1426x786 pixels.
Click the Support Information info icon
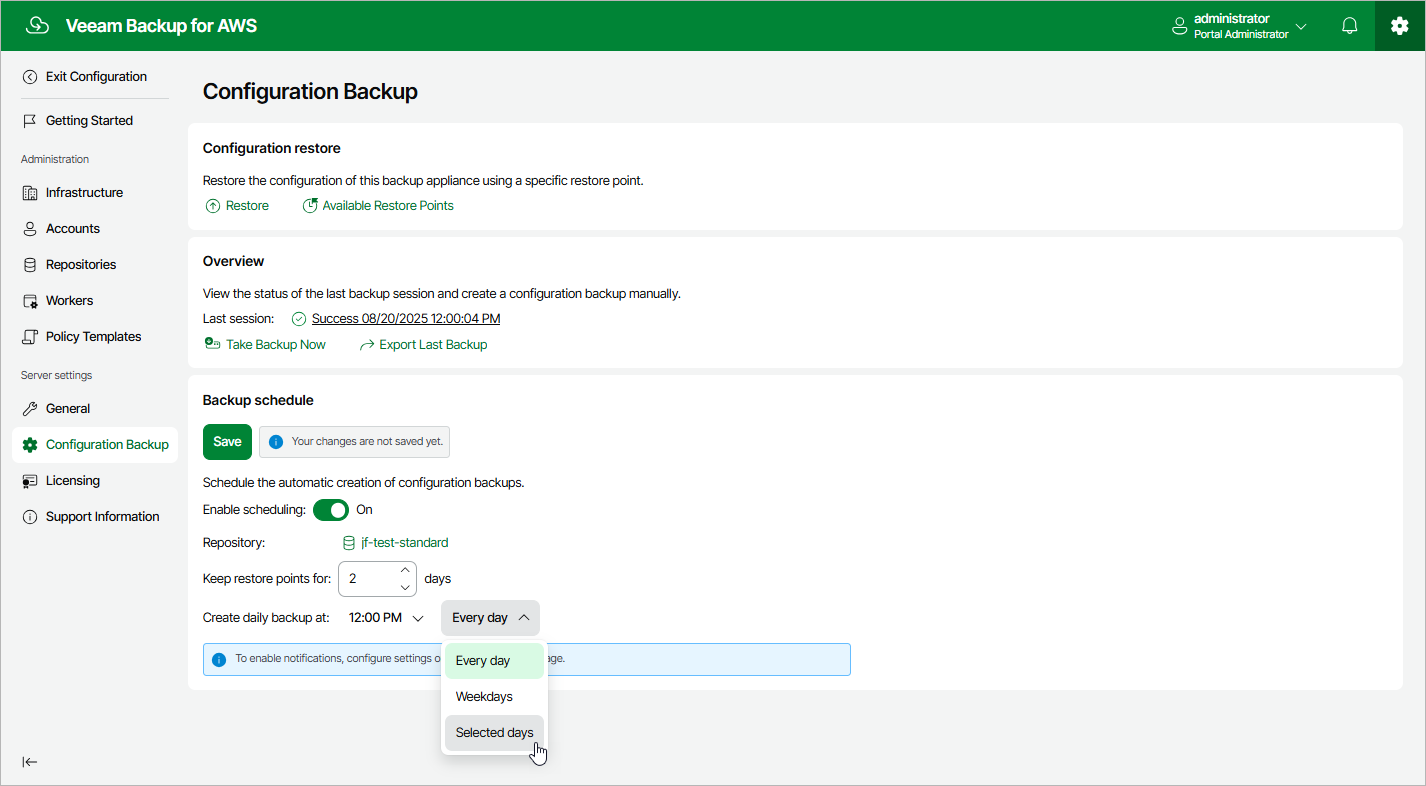pyautogui.click(x=30, y=517)
